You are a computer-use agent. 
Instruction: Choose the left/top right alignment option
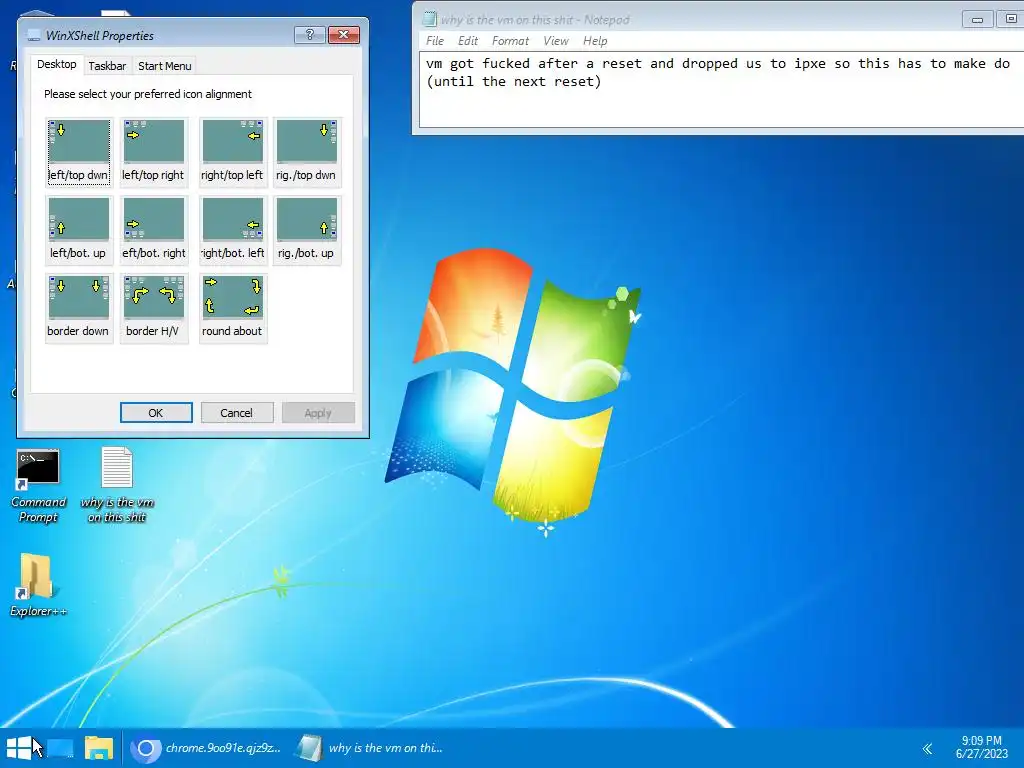[153, 152]
